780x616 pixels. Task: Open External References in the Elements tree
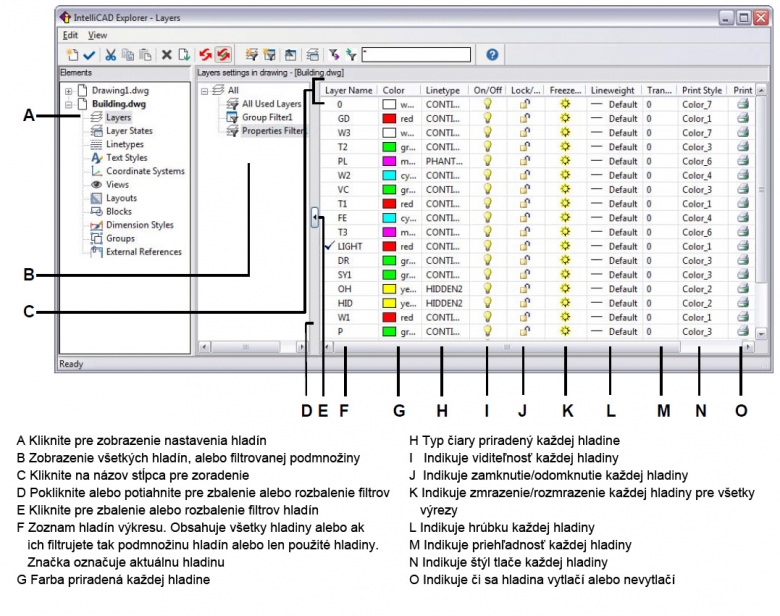coord(144,252)
